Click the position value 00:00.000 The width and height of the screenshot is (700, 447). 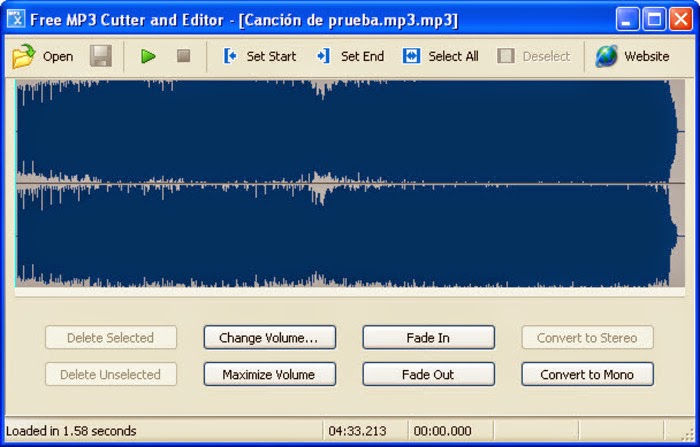(442, 431)
